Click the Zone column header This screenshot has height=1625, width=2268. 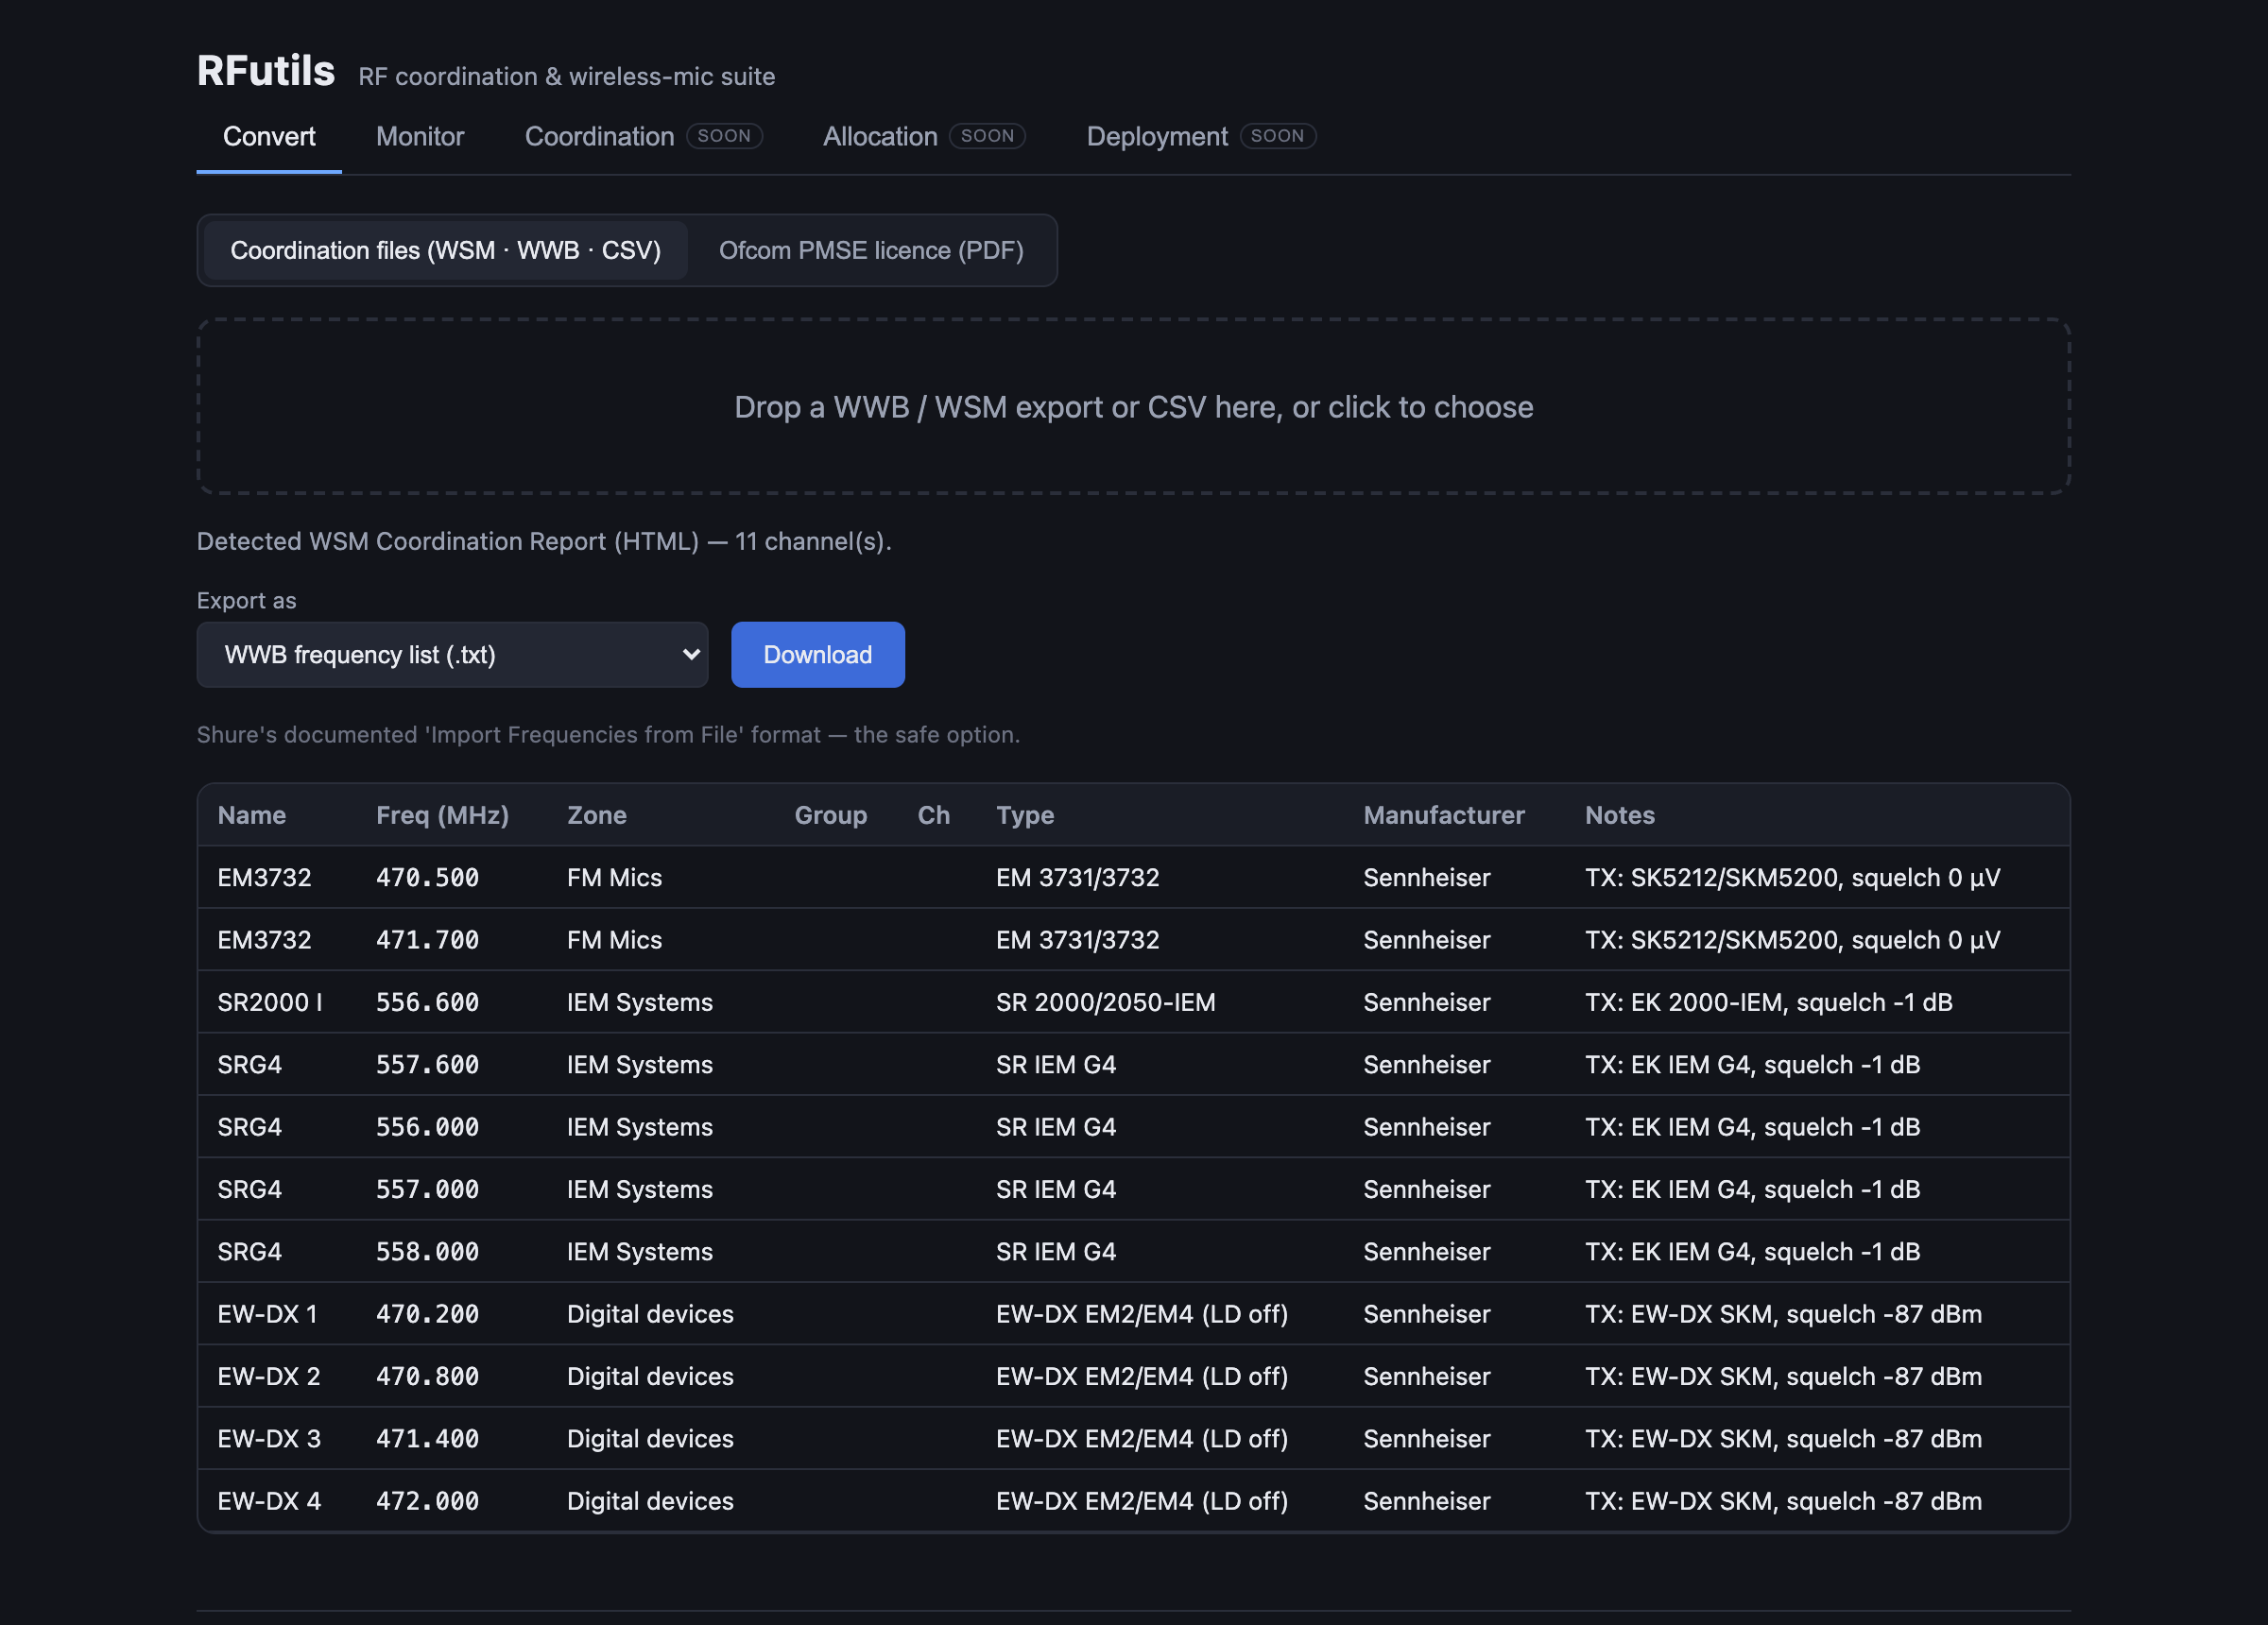tap(597, 815)
